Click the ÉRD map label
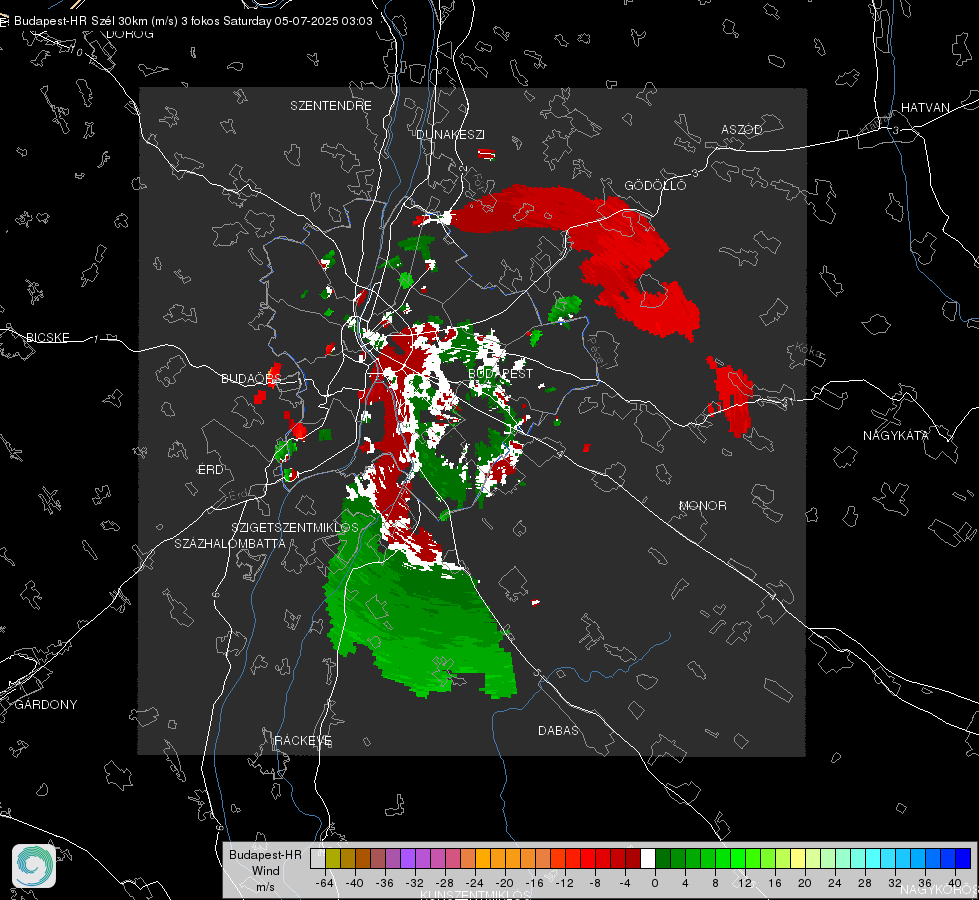 point(210,470)
